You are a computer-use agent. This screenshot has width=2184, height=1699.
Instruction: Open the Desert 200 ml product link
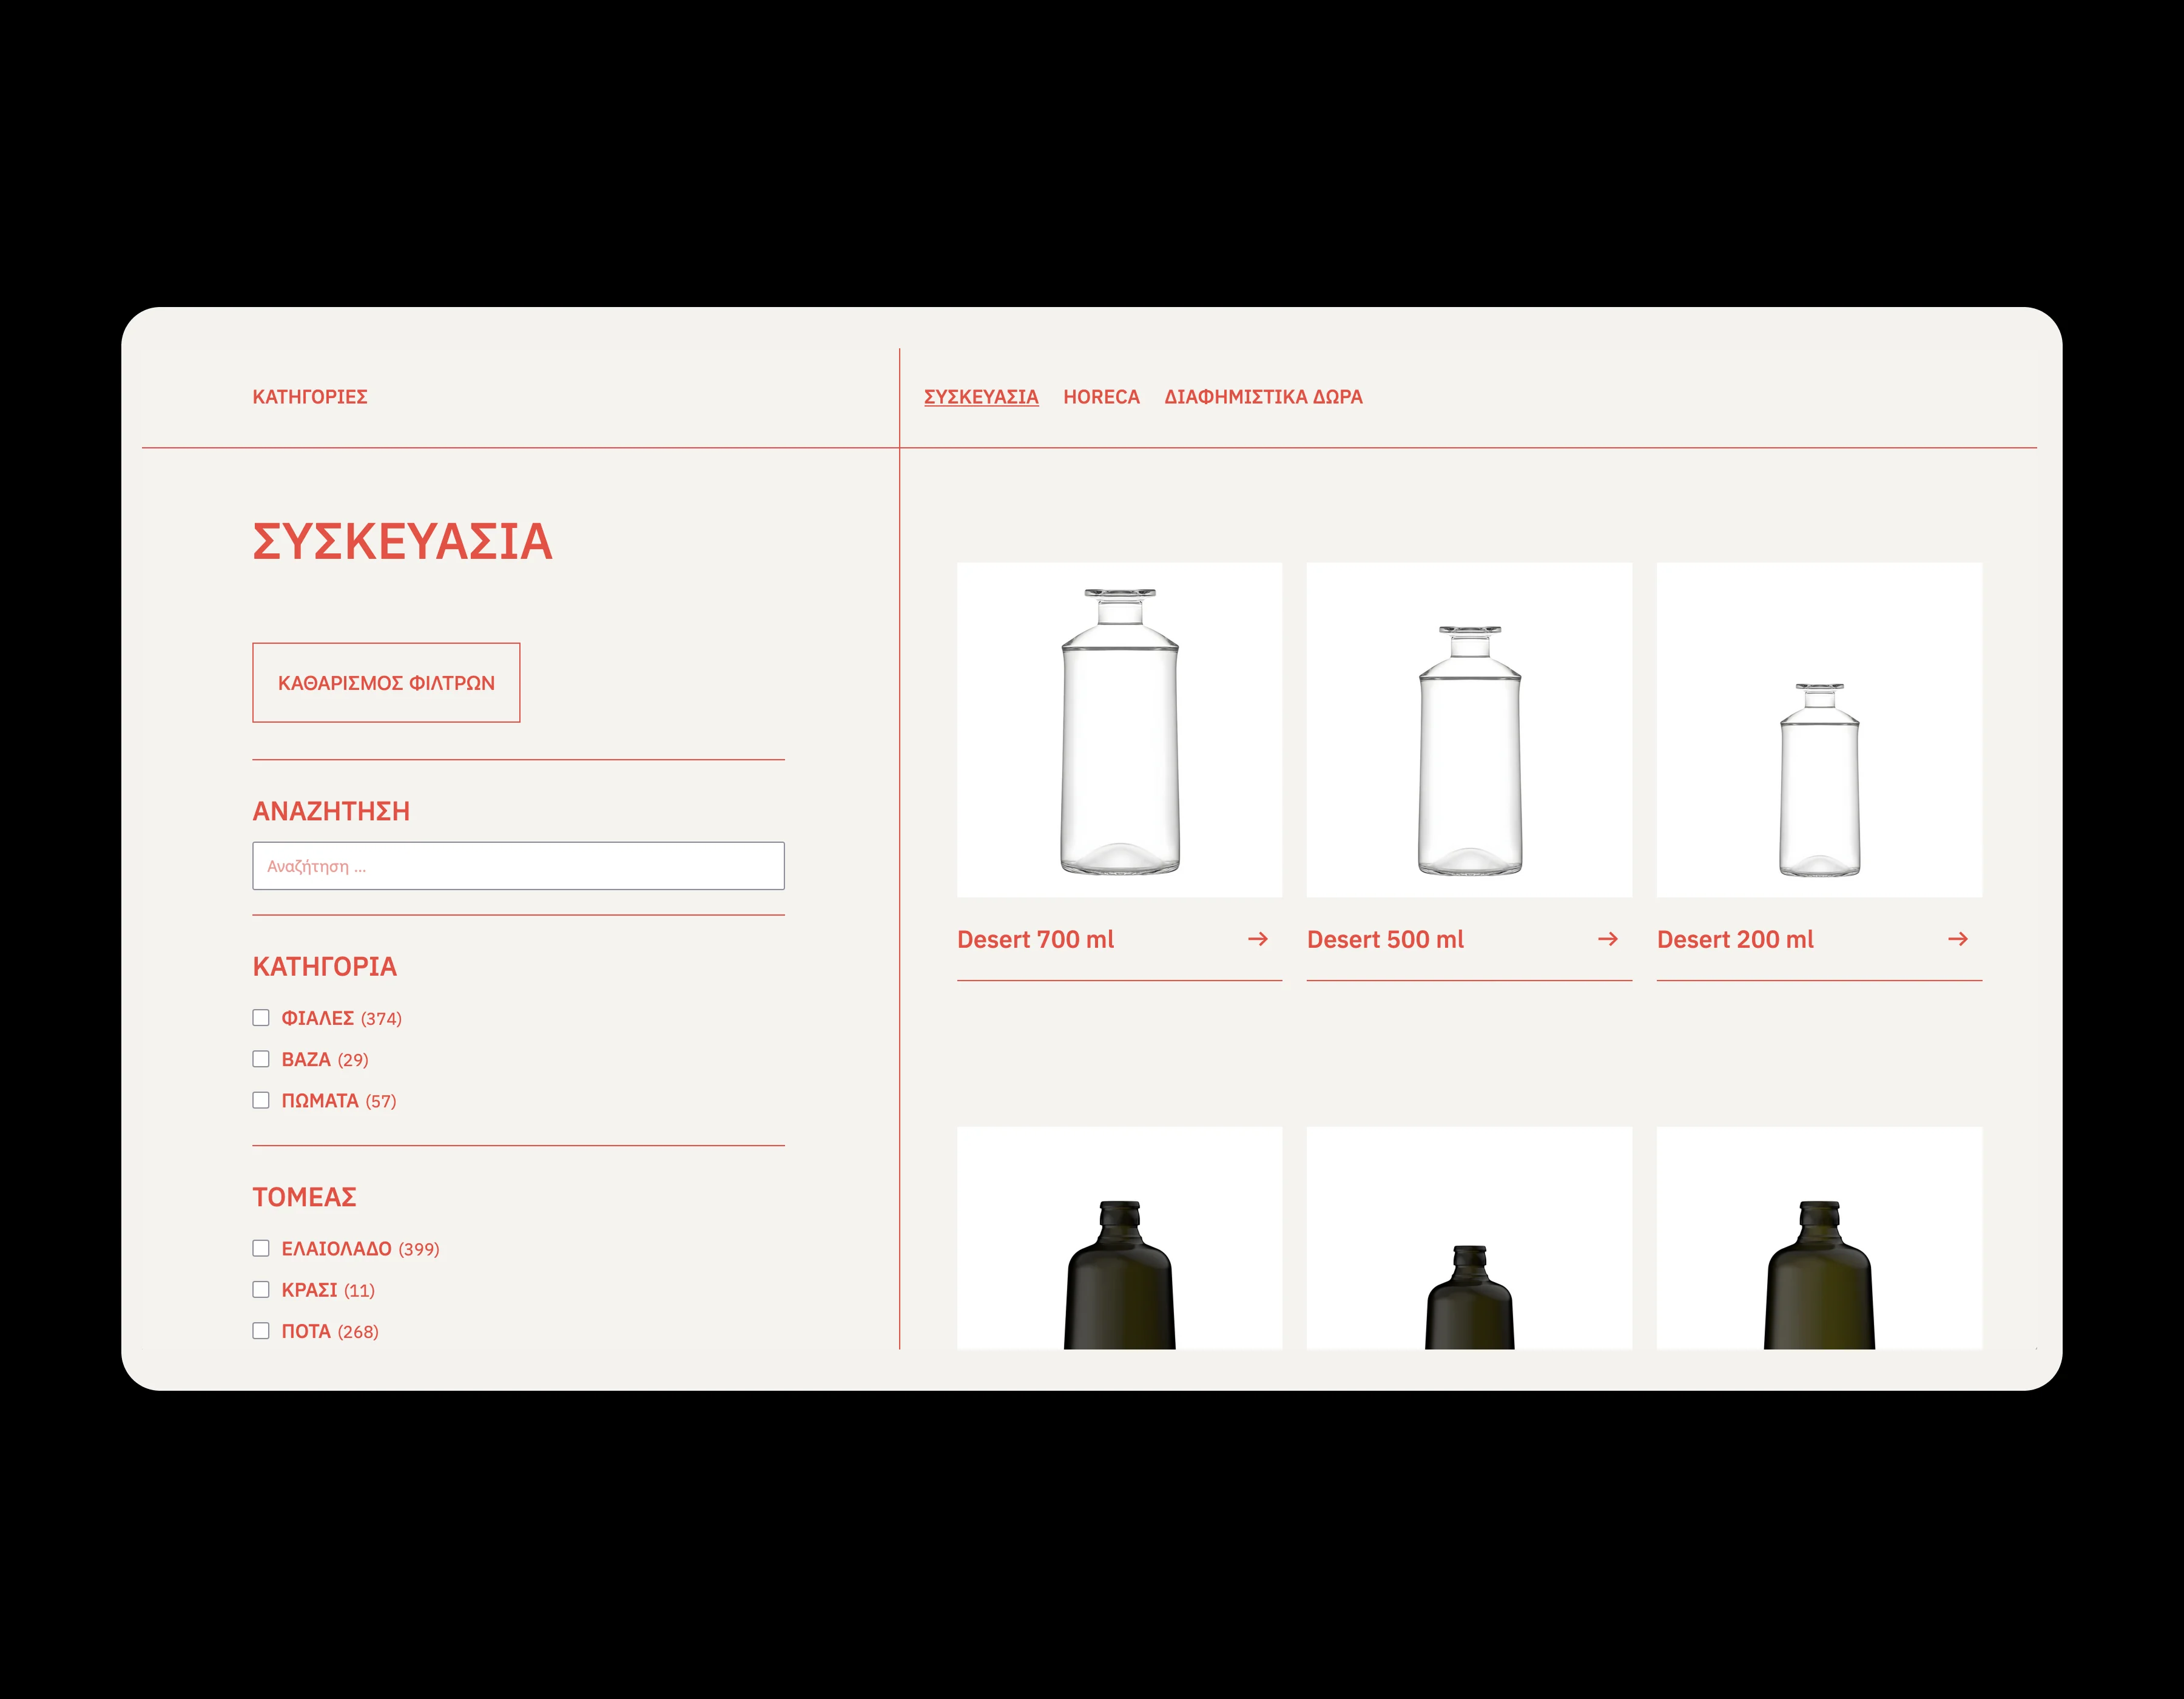[x=1736, y=939]
